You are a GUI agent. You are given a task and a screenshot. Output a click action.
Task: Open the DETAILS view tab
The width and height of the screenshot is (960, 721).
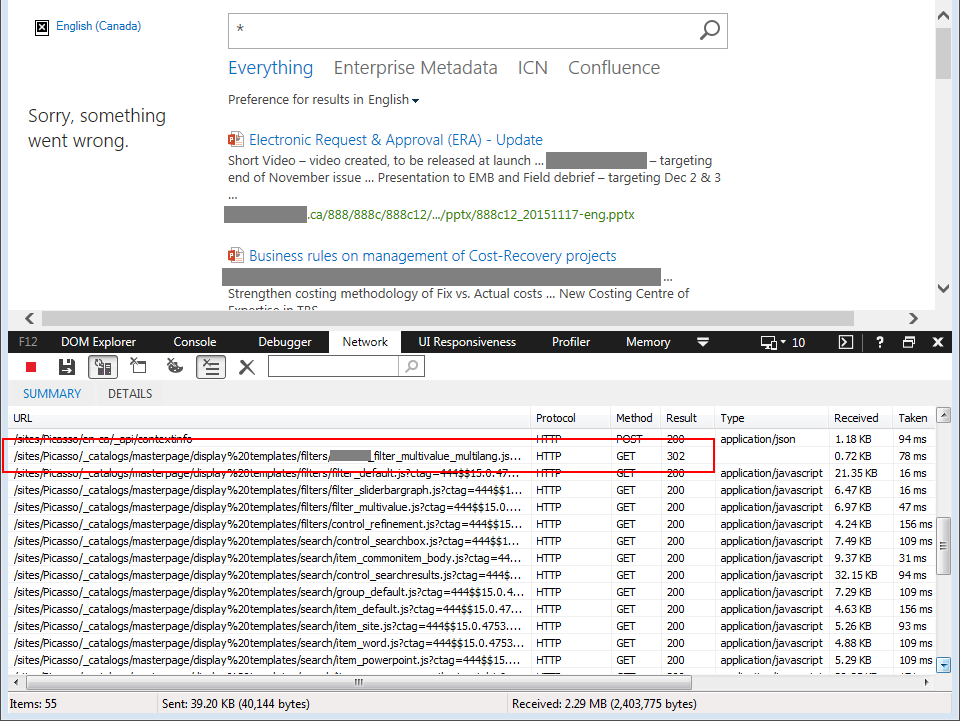tap(130, 394)
